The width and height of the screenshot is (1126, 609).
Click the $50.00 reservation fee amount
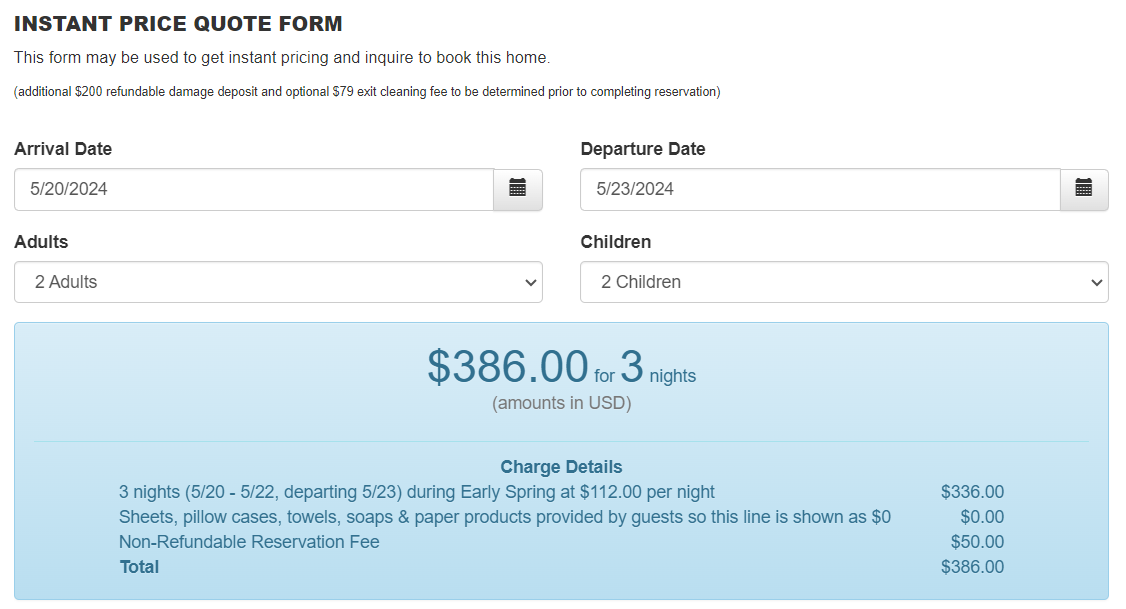point(977,542)
